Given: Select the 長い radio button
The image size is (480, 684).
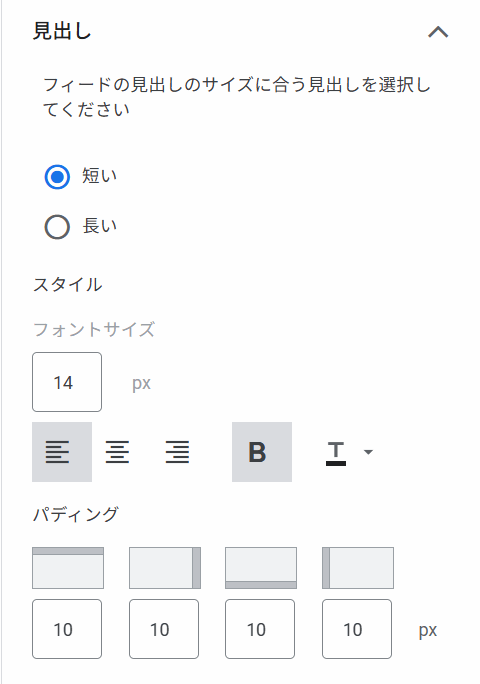Looking at the screenshot, I should [x=57, y=227].
